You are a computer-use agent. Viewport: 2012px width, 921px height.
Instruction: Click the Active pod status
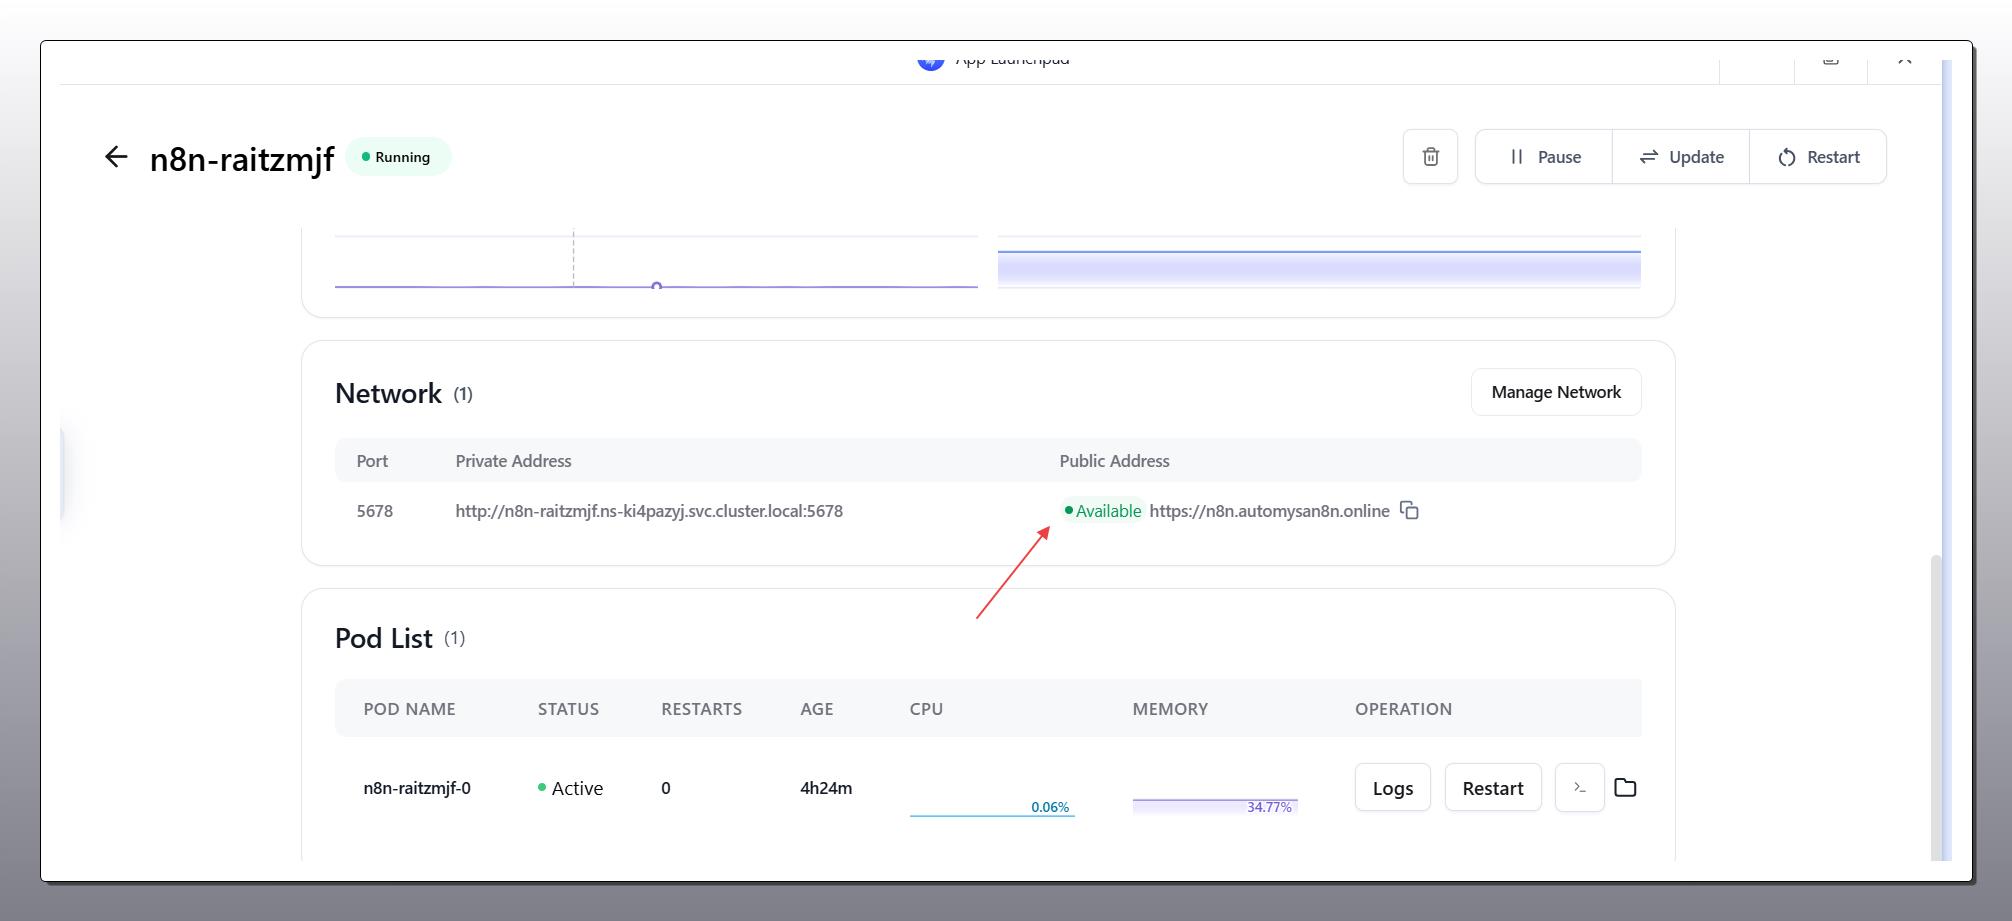pos(570,788)
